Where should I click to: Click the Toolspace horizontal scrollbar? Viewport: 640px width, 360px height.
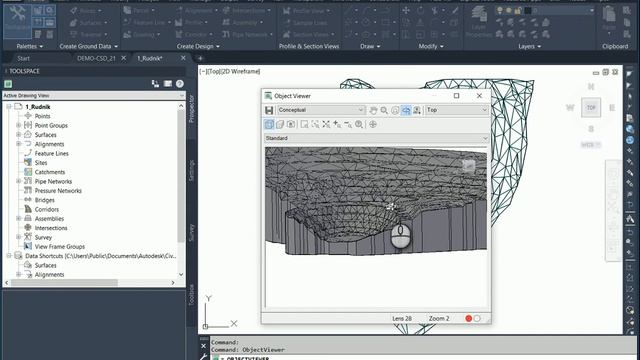(64, 282)
